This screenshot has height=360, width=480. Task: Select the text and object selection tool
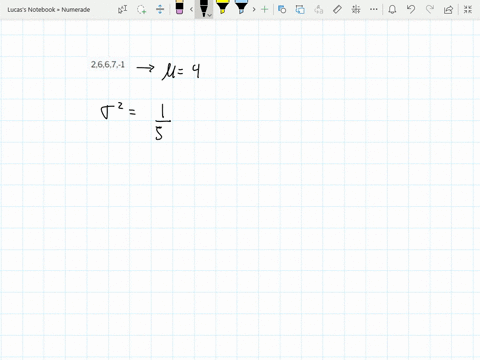tap(122, 9)
